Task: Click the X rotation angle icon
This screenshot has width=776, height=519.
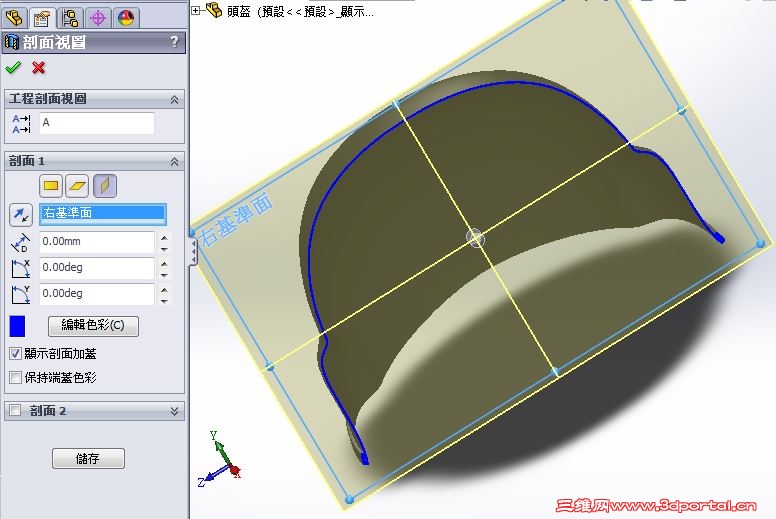Action: click(20, 269)
